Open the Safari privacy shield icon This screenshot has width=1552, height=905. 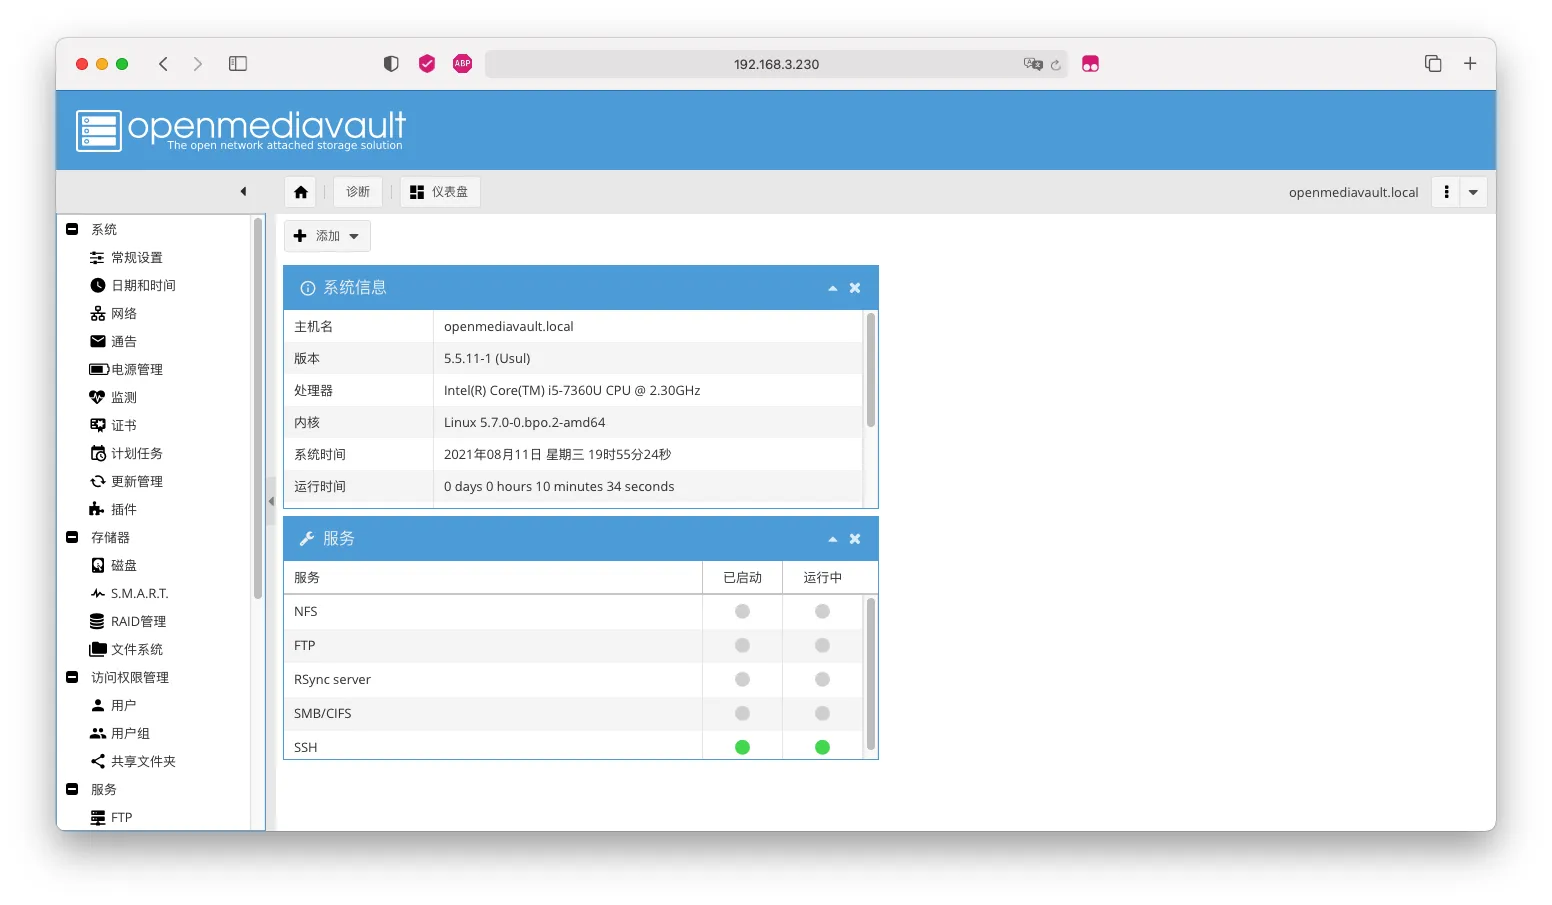coord(391,64)
